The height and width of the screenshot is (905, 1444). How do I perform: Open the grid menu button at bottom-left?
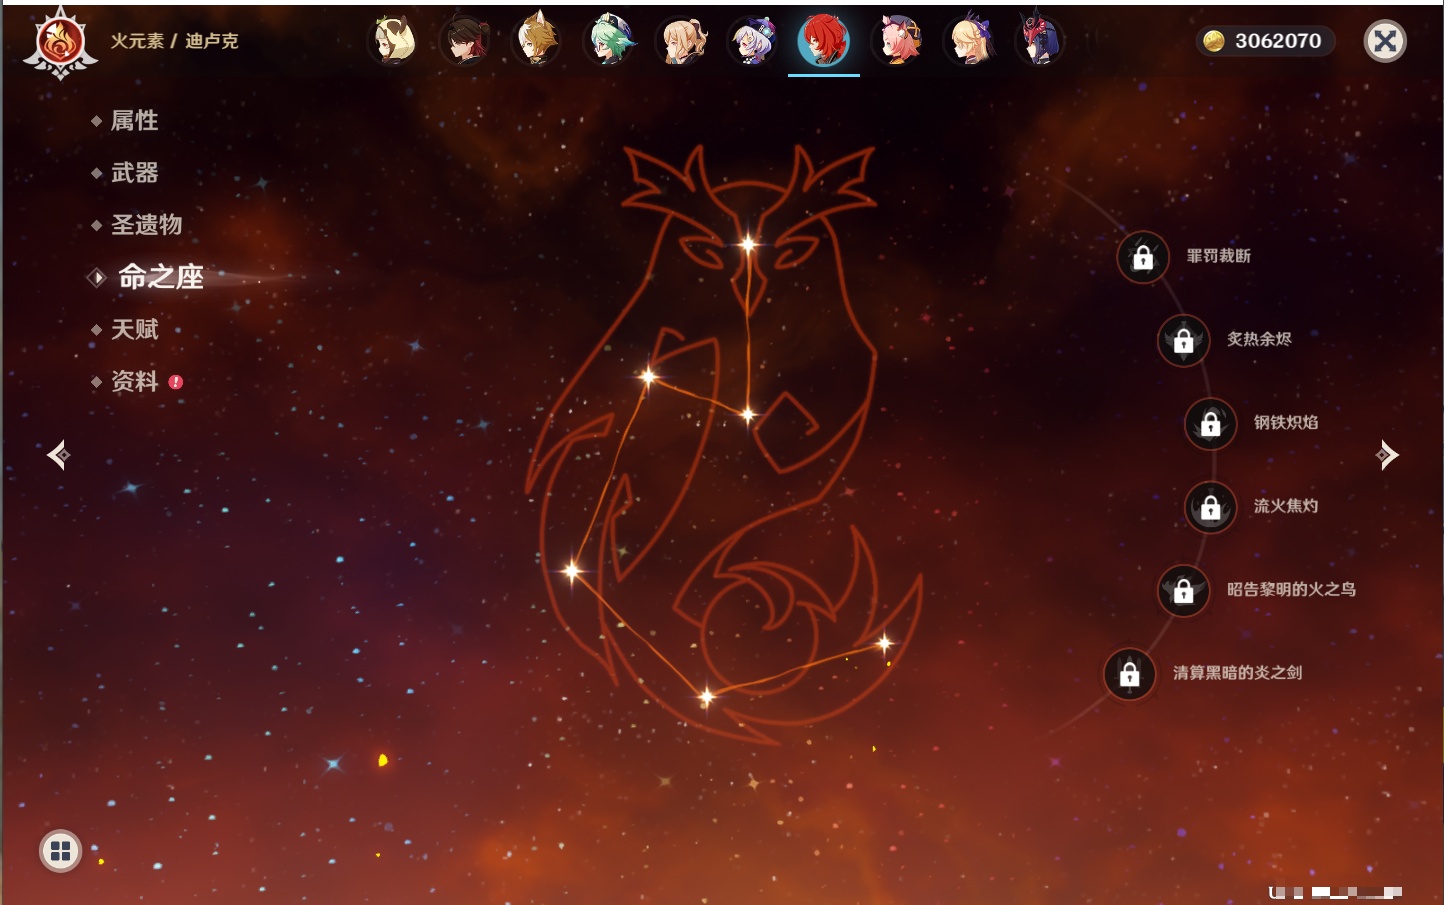(60, 851)
